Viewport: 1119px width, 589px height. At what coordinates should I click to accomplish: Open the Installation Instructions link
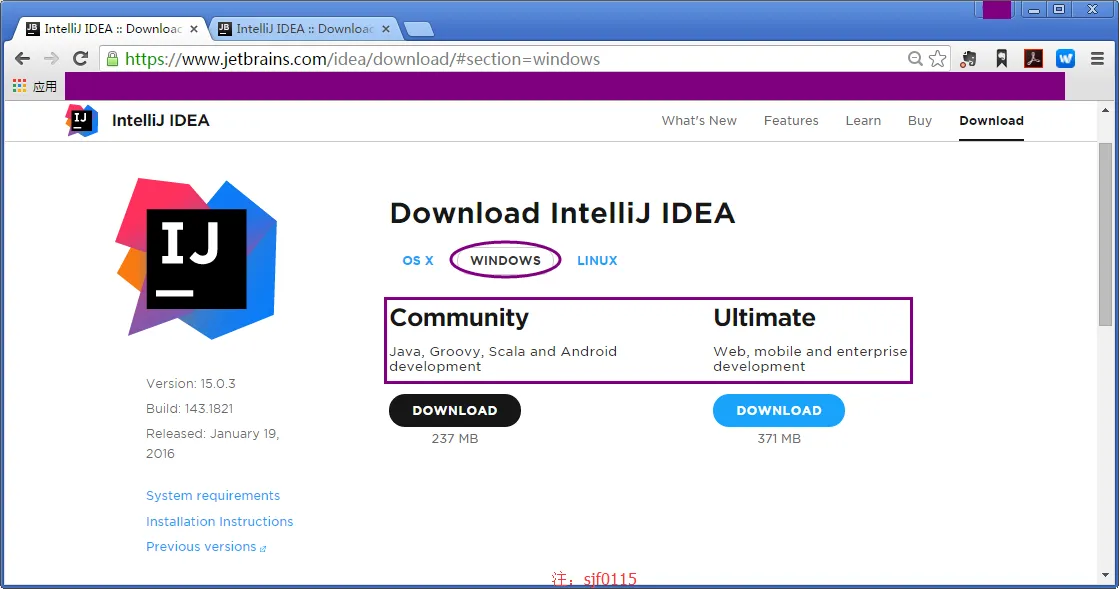[x=219, y=521]
